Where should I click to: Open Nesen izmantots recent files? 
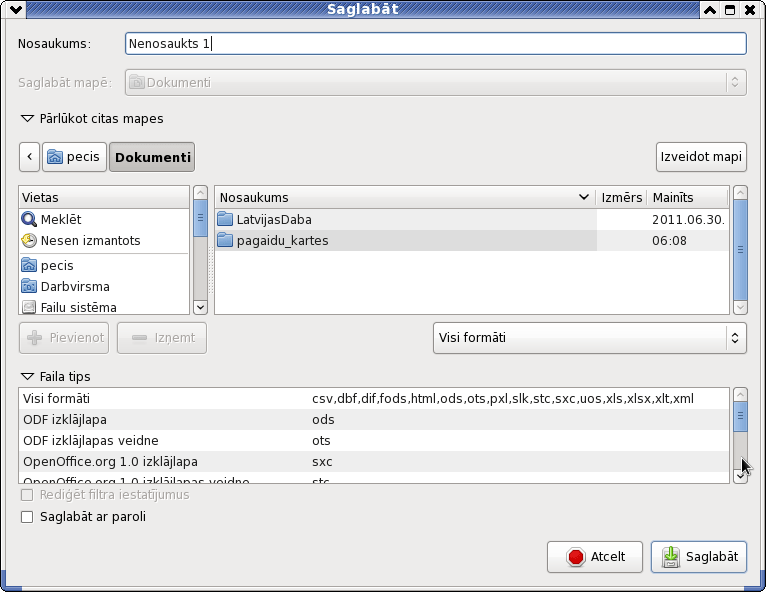104,240
